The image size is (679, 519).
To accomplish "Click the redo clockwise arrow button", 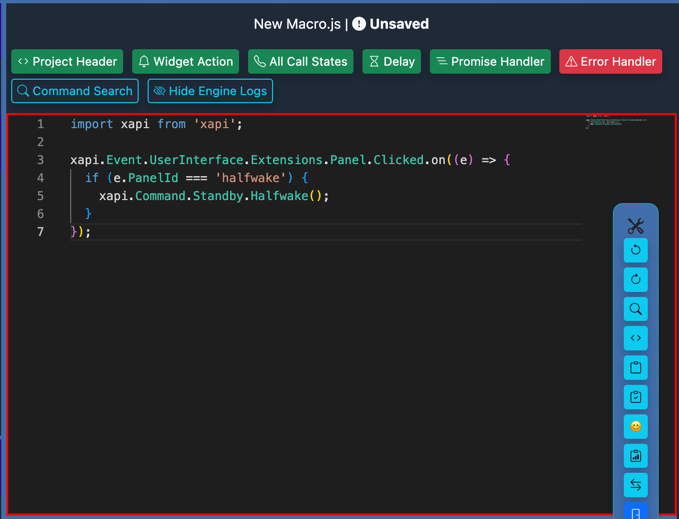I will pyautogui.click(x=635, y=280).
